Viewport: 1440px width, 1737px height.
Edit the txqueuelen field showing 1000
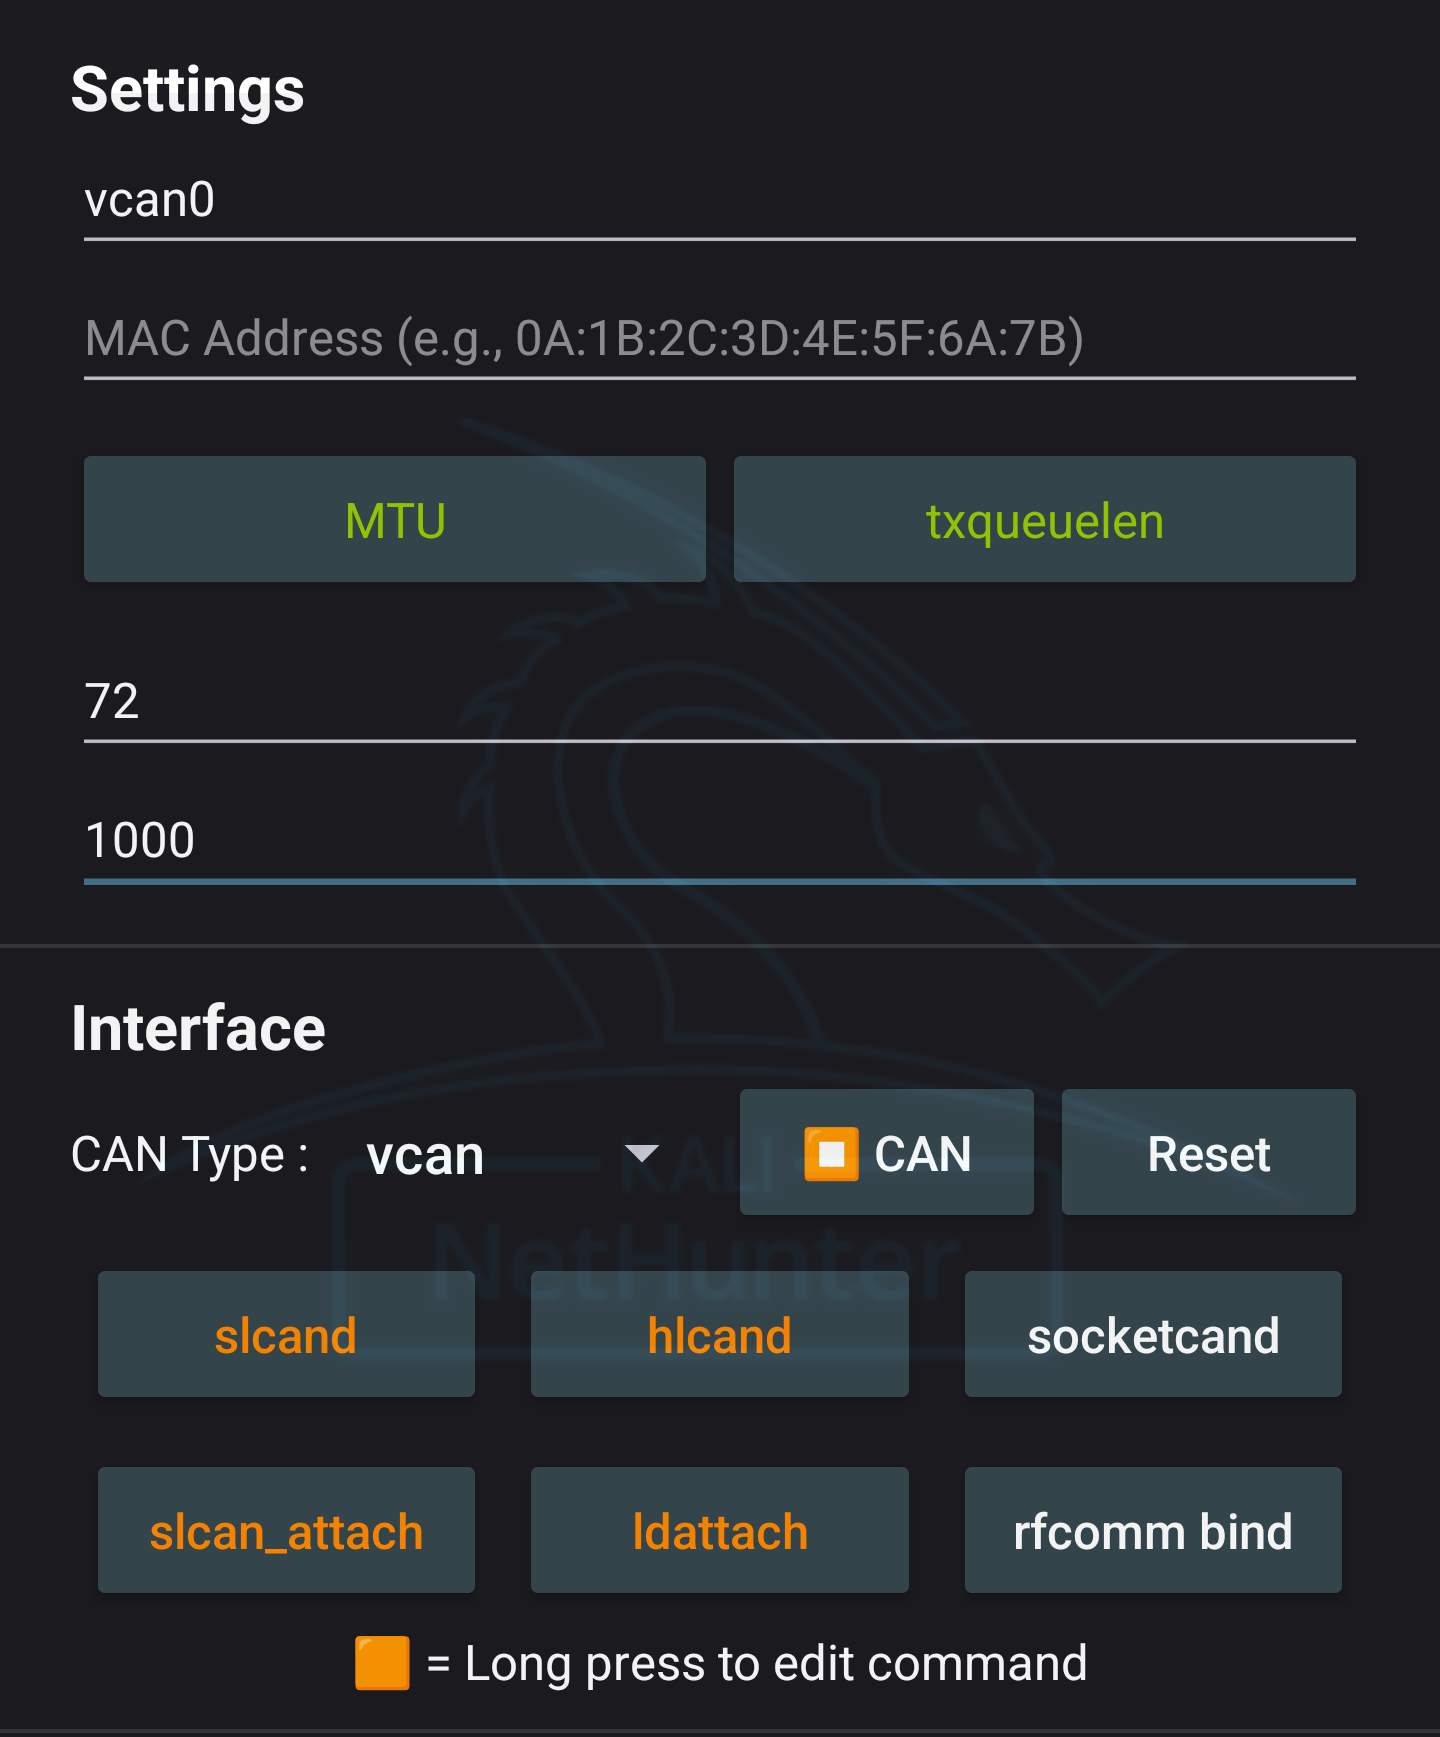[x=720, y=841]
